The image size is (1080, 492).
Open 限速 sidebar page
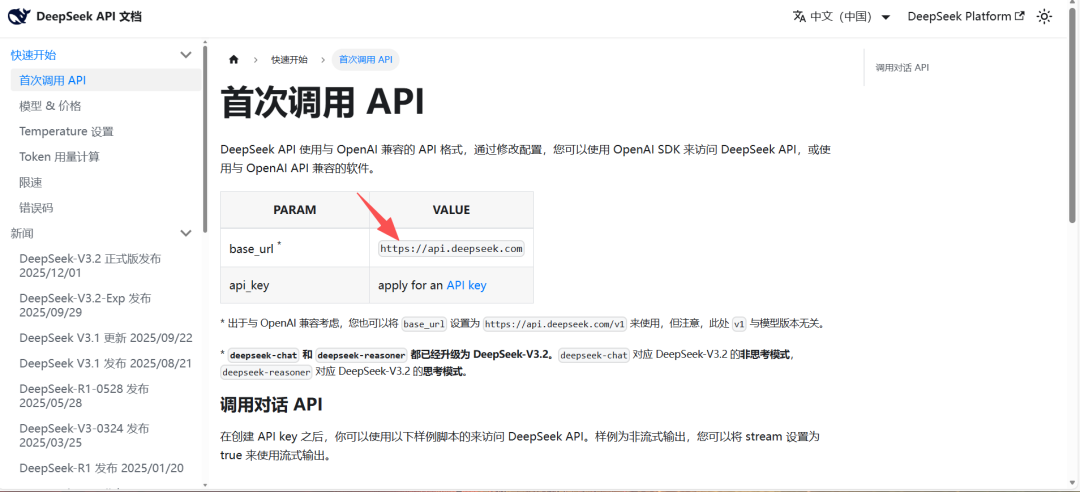pyautogui.click(x=31, y=183)
